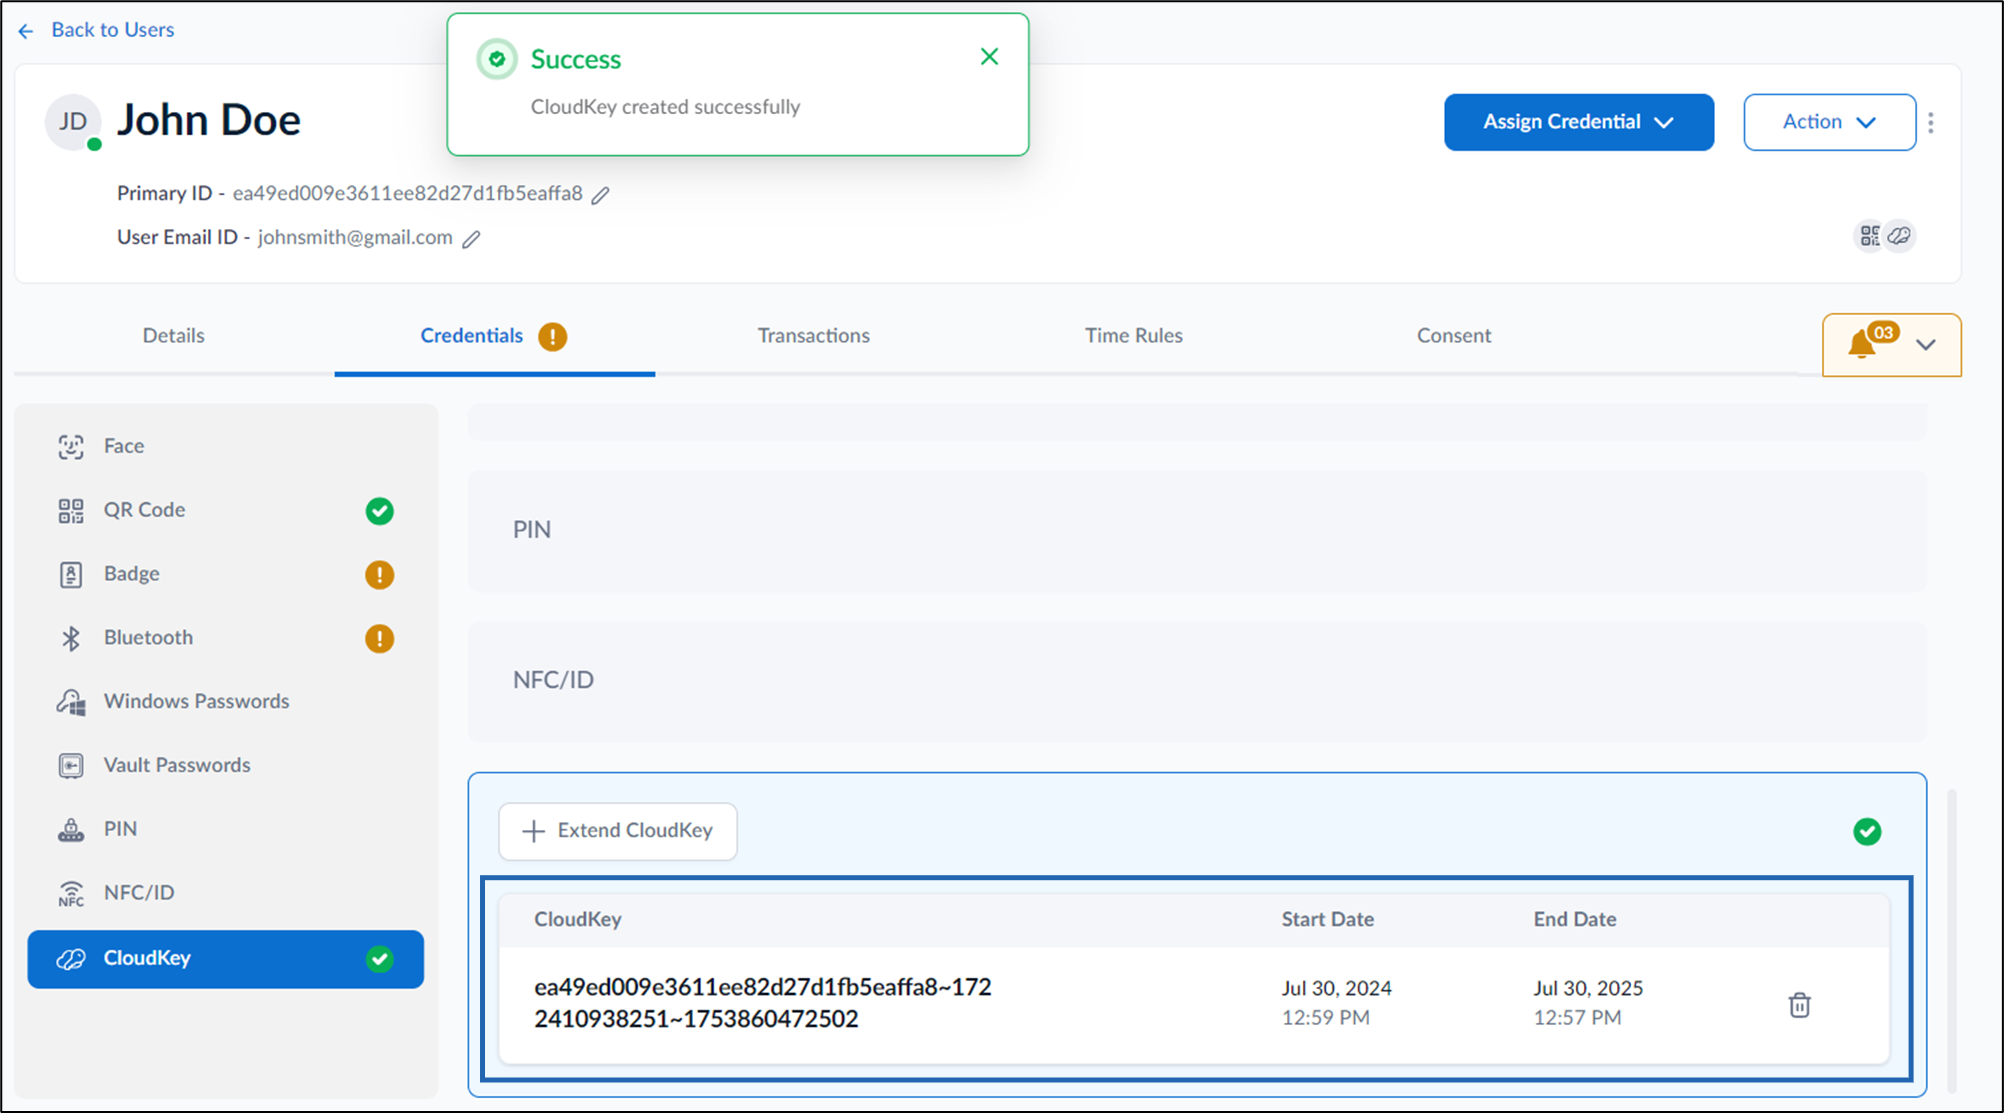Viewport: 2004px width, 1113px height.
Task: Click the Success checkmark icon in notification
Action: tap(497, 59)
